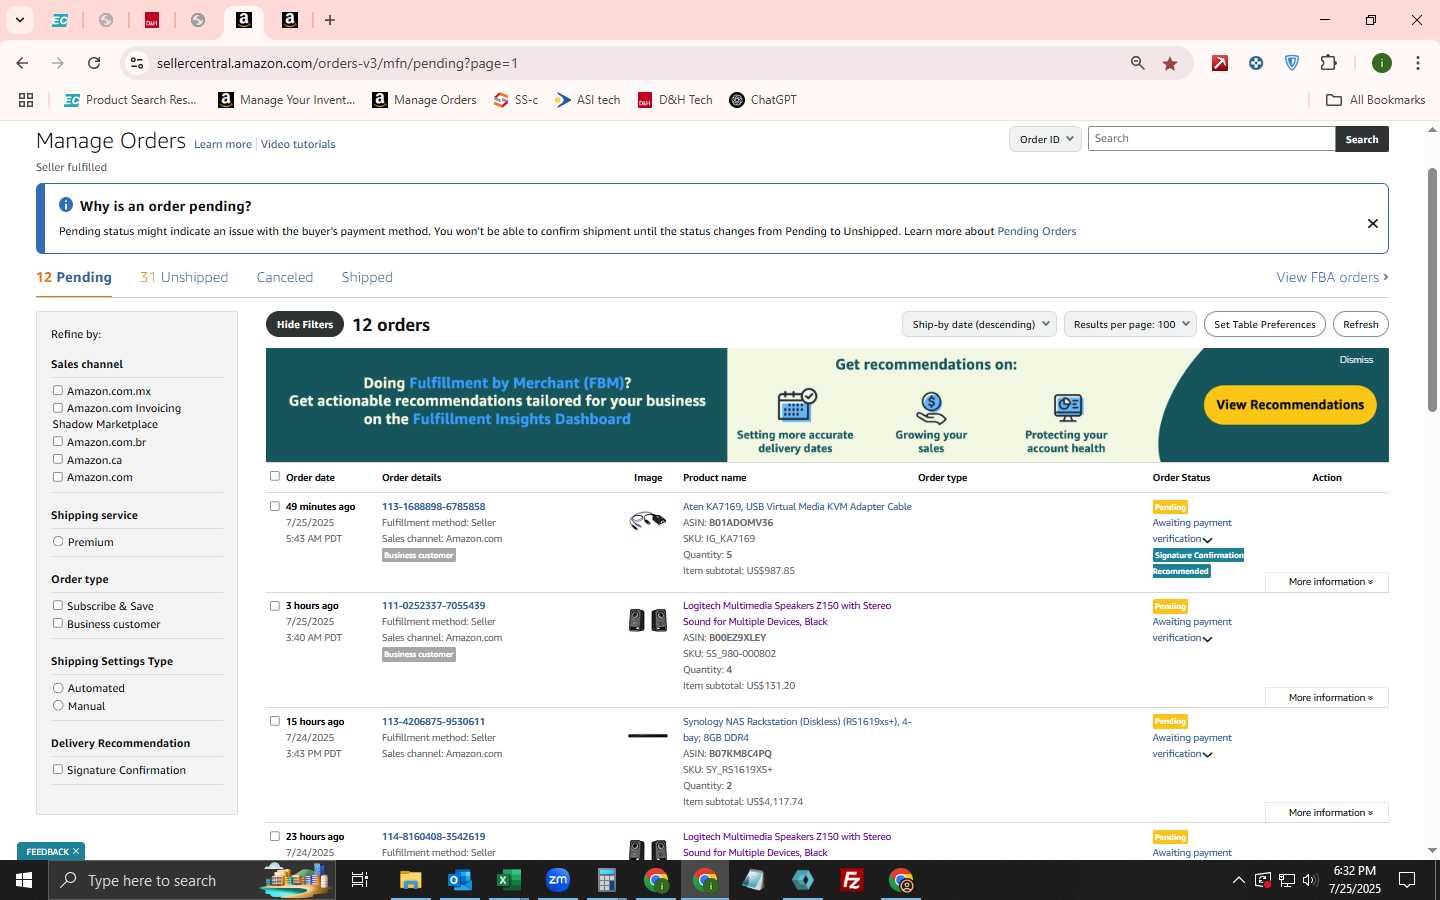This screenshot has height=900, width=1440.
Task: Open Excel from taskbar
Action: tap(508, 880)
